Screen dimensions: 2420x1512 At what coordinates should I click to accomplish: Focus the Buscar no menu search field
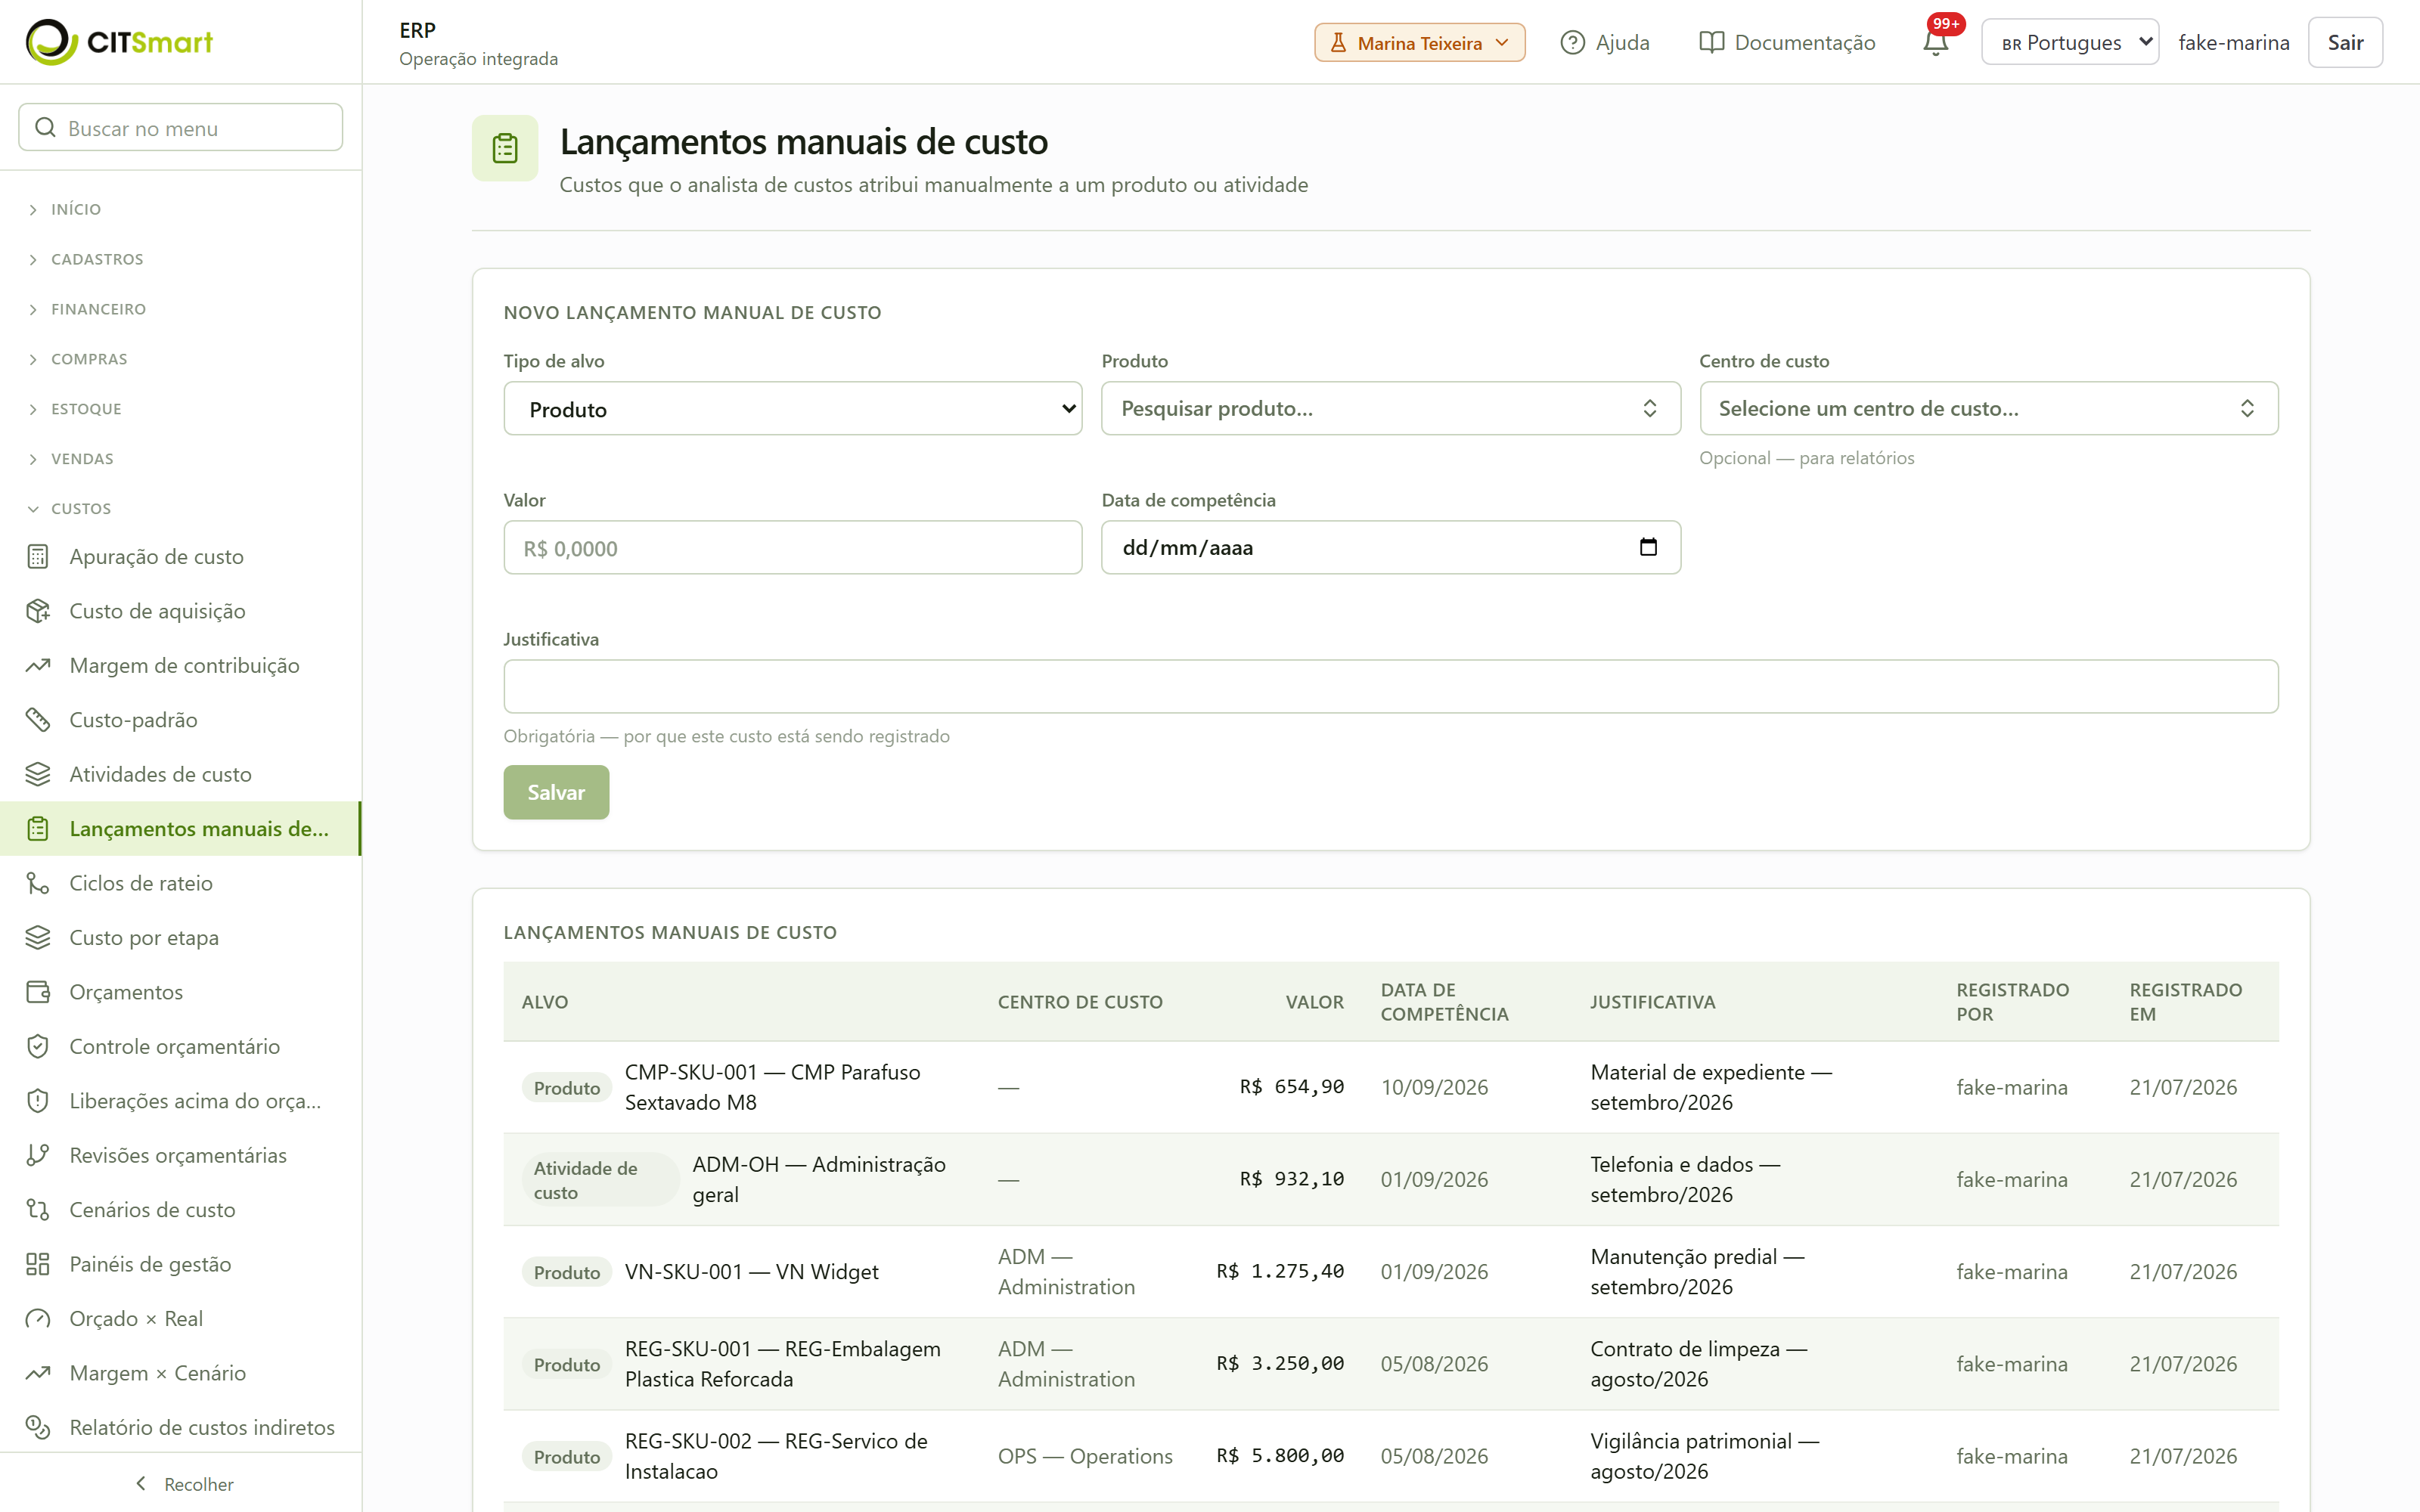coord(181,128)
